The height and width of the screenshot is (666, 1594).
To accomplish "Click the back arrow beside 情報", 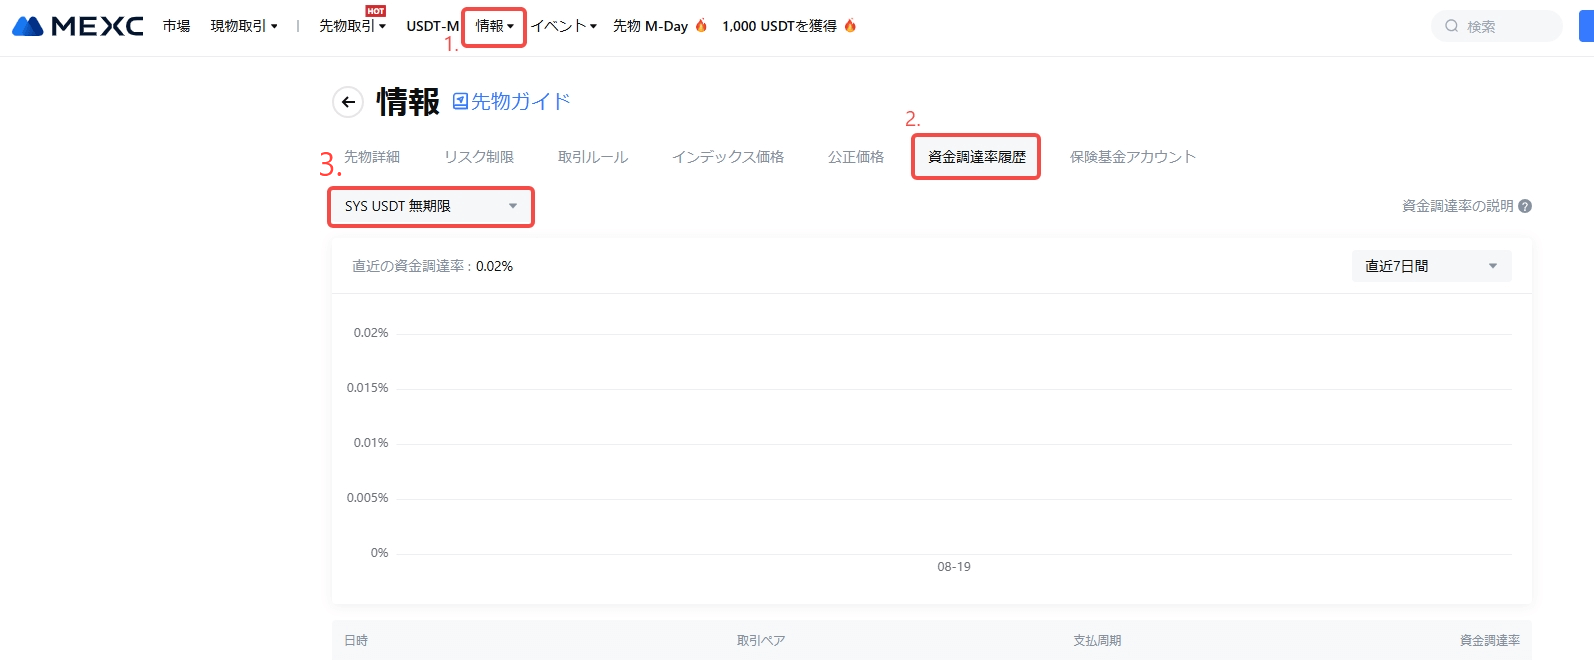I will coord(348,102).
